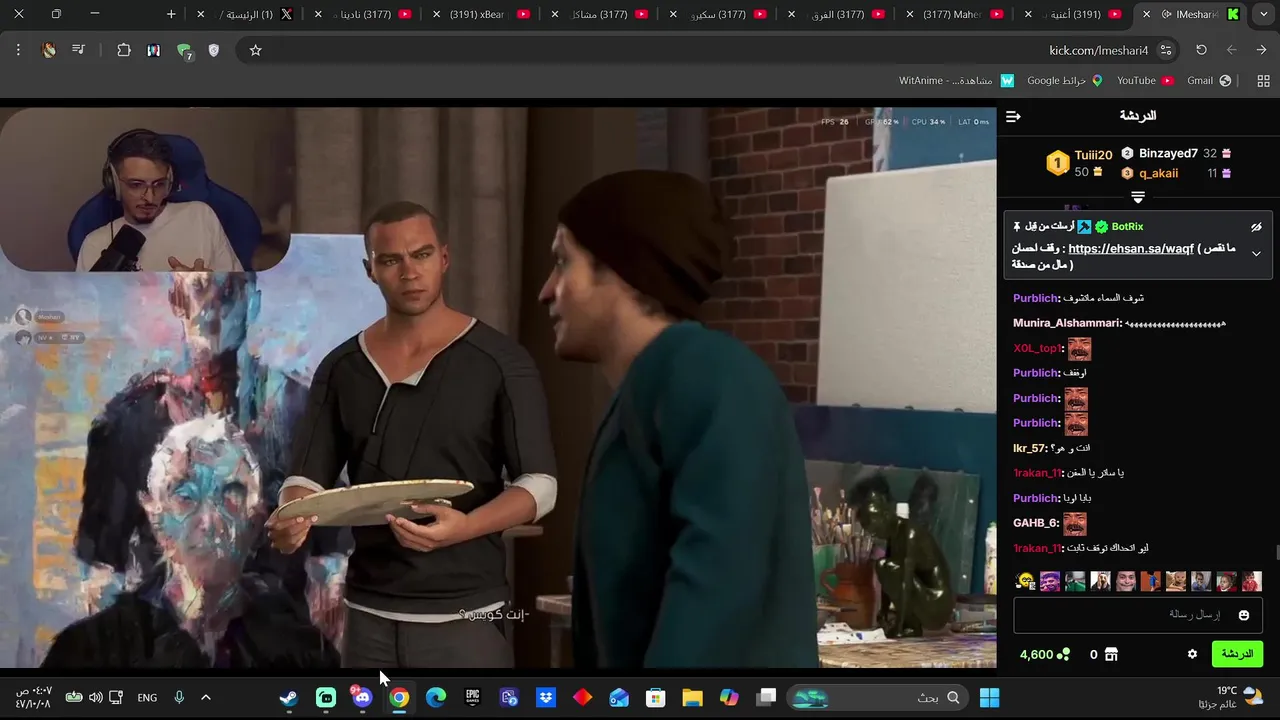Open the green shield extension with badge 7
This screenshot has width=1280, height=720.
[184, 51]
